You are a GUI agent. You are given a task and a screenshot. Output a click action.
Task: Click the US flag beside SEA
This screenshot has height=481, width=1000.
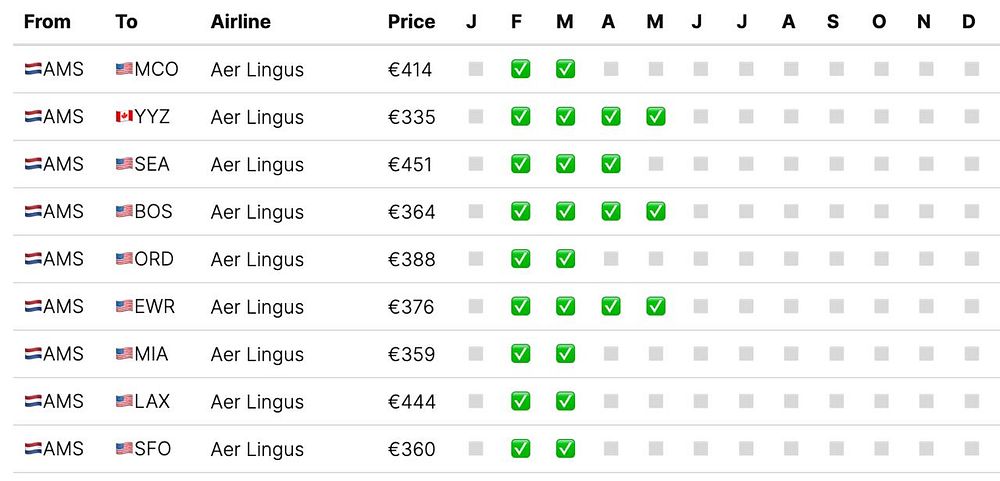124,164
